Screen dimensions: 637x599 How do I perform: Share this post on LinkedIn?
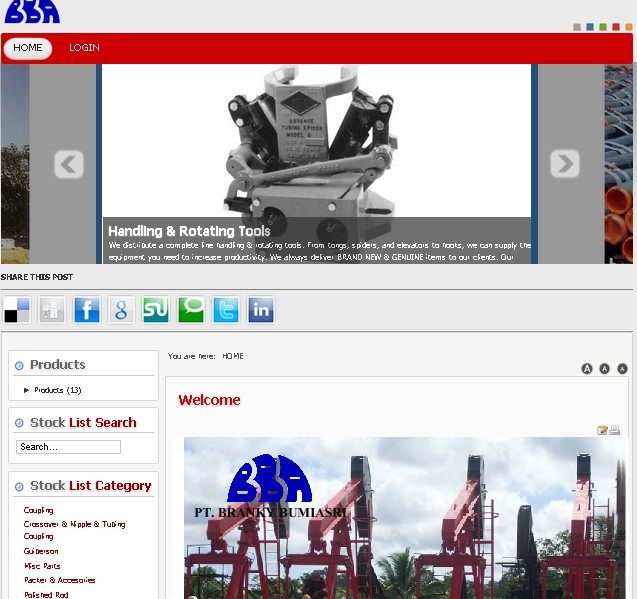pos(261,310)
